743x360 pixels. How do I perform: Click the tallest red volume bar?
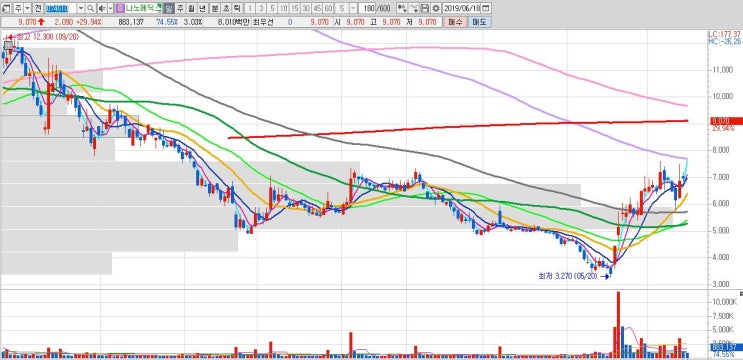[x=618, y=324]
